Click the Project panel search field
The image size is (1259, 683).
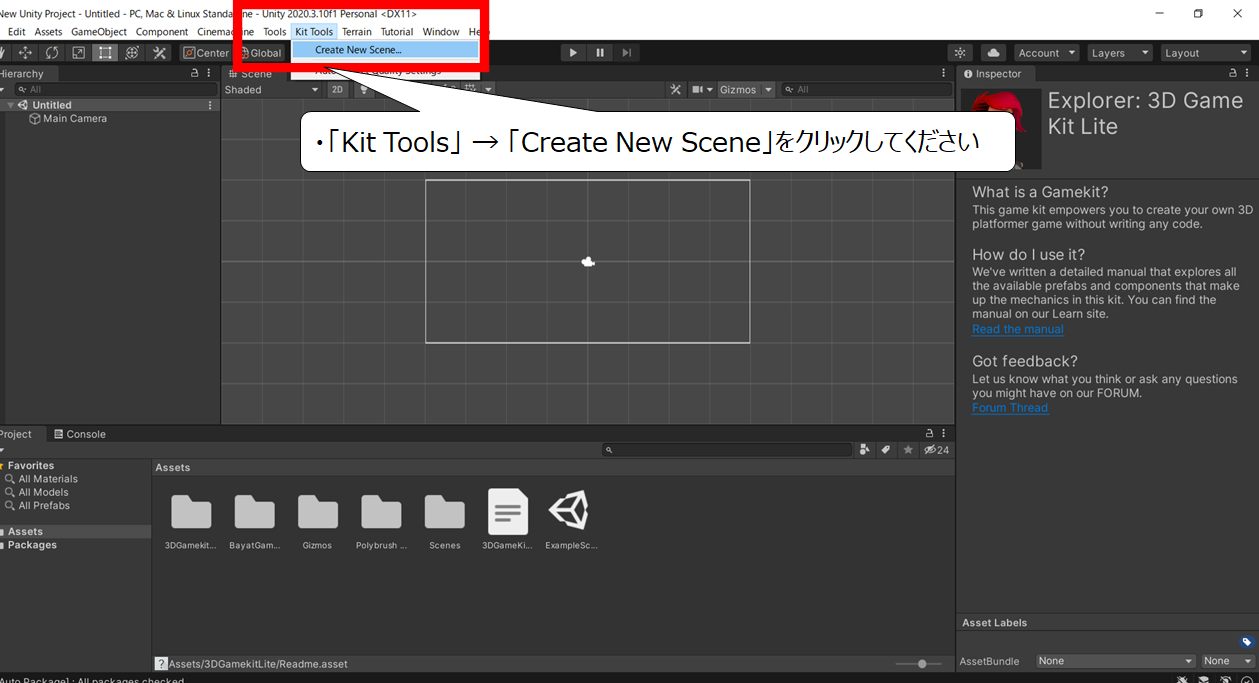click(x=727, y=450)
